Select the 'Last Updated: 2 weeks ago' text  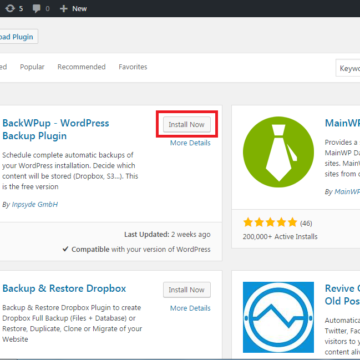(167, 234)
